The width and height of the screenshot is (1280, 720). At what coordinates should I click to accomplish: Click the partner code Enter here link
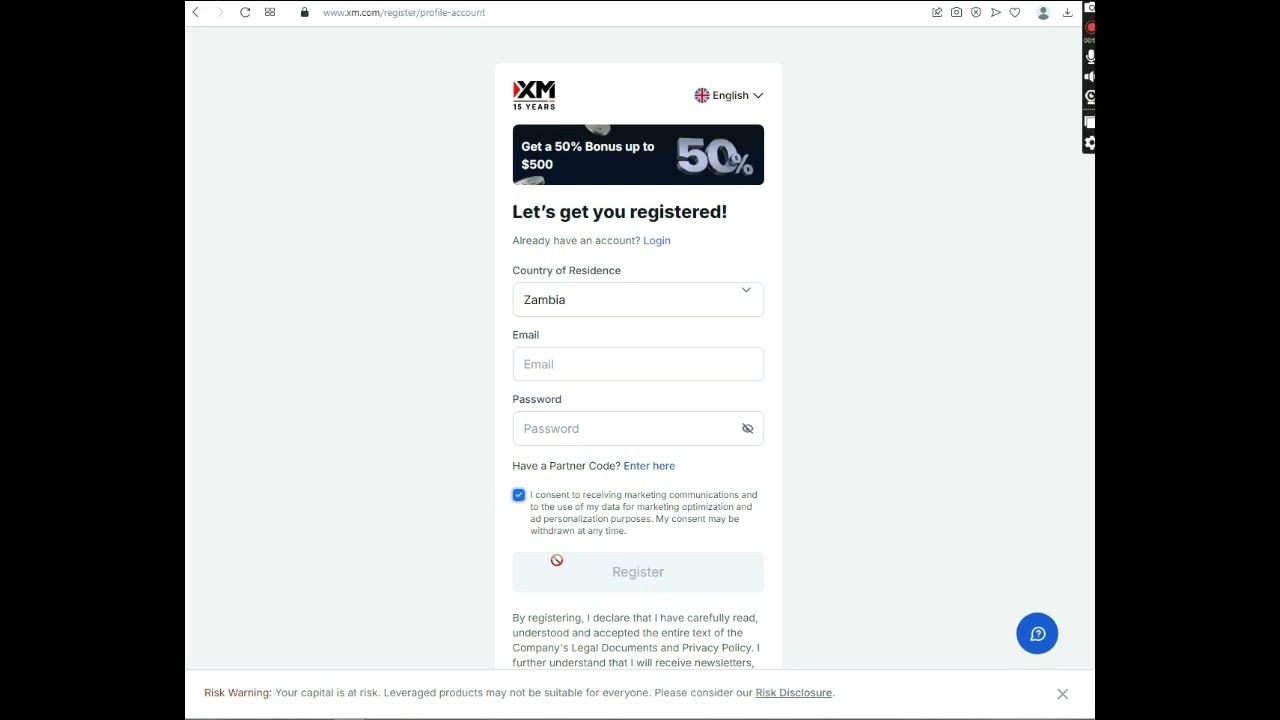click(649, 466)
